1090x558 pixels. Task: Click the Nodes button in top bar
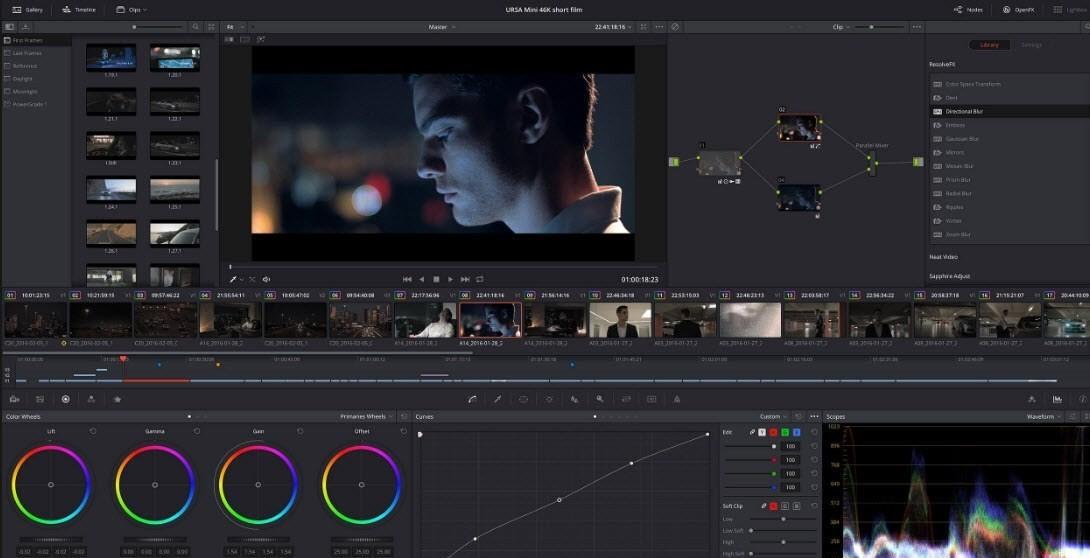pyautogui.click(x=966, y=9)
